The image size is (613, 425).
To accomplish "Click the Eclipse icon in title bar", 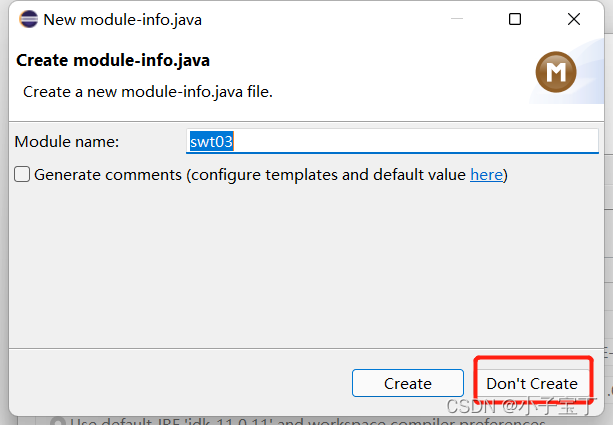I will coord(29,19).
